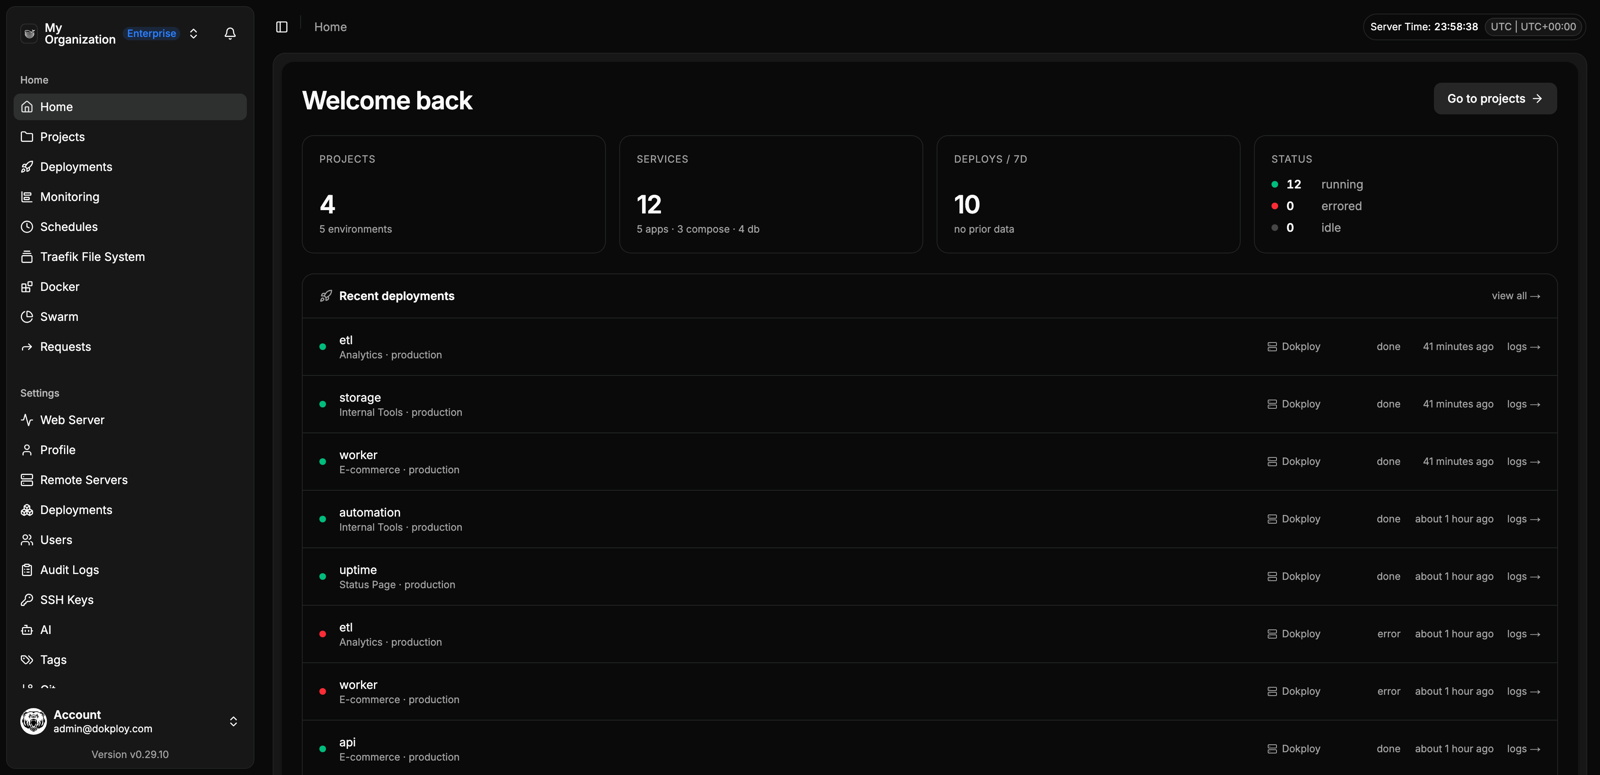Click the Services stat card
Image resolution: width=1600 pixels, height=775 pixels.
[x=771, y=194]
